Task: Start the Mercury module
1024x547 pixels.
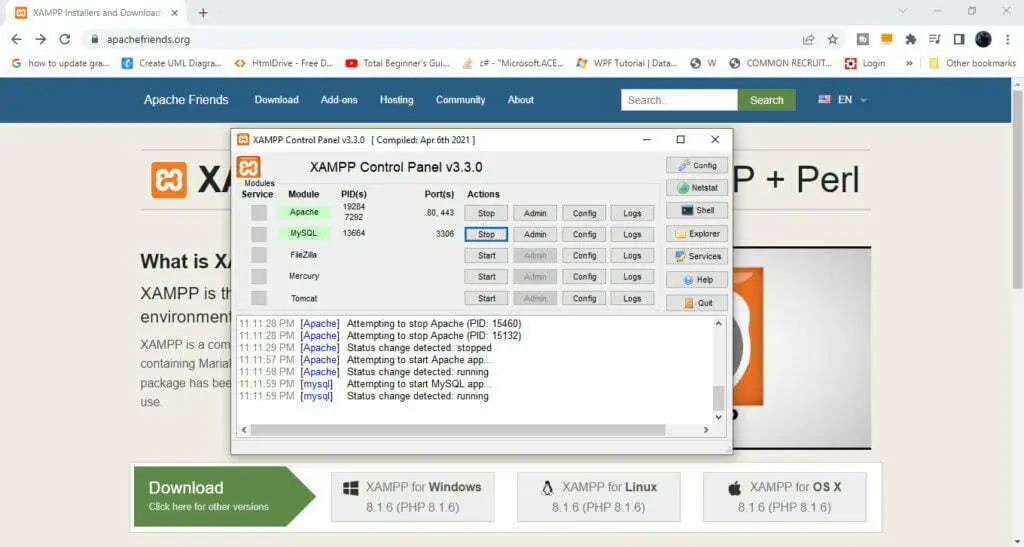Action: (x=486, y=277)
